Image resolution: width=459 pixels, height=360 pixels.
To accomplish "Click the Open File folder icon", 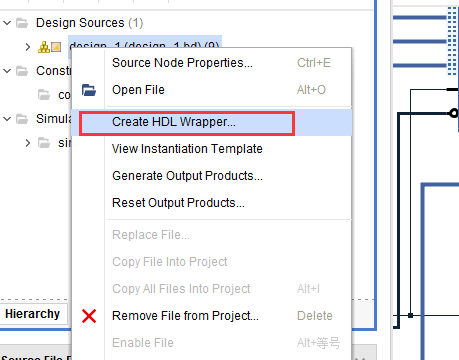I will pos(89,90).
